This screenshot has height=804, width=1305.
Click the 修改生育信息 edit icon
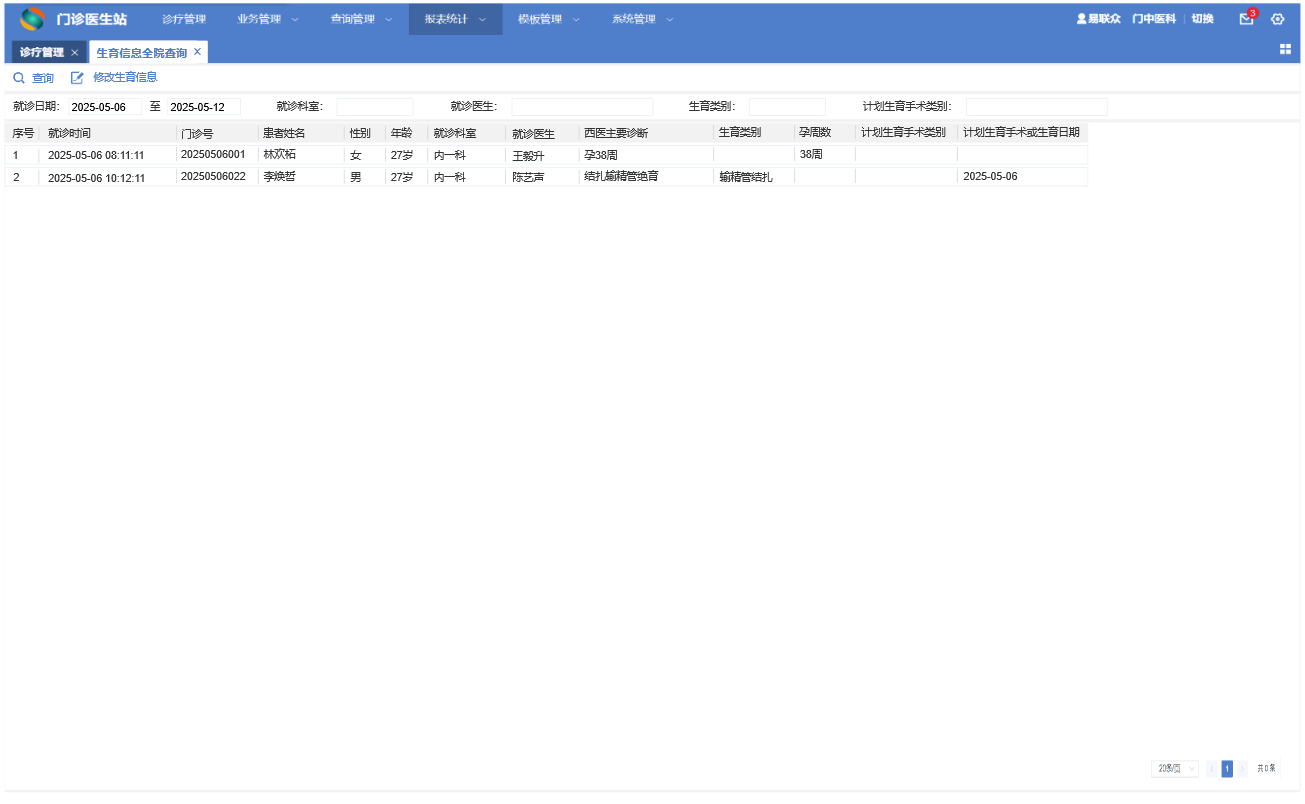[77, 78]
